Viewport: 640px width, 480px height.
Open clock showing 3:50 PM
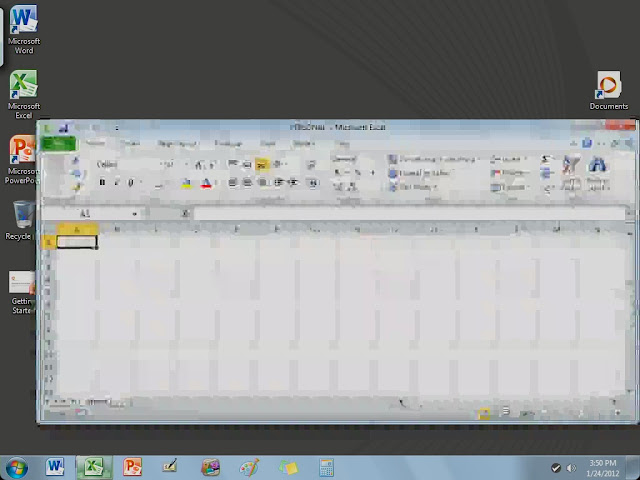tap(603, 468)
